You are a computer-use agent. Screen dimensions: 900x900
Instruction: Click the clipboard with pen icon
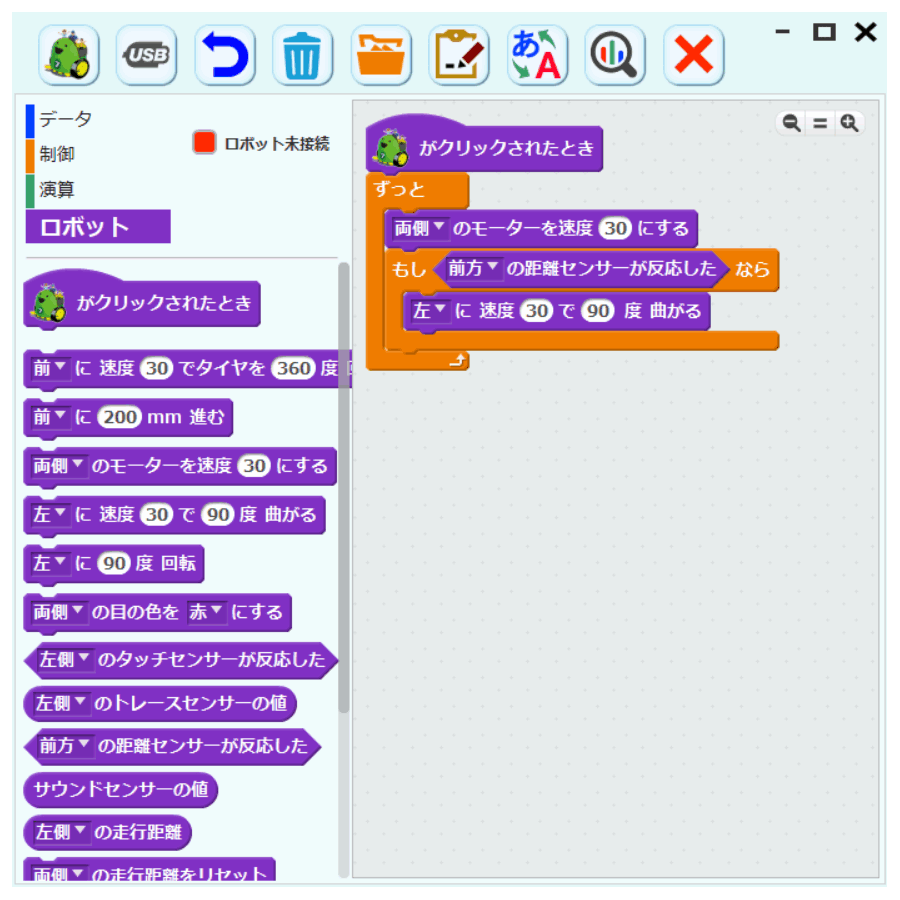pyautogui.click(x=459, y=55)
